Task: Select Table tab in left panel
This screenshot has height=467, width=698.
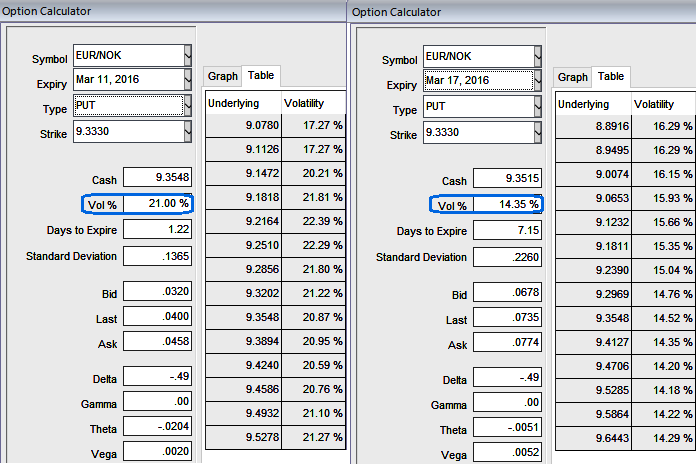Action: (x=261, y=76)
